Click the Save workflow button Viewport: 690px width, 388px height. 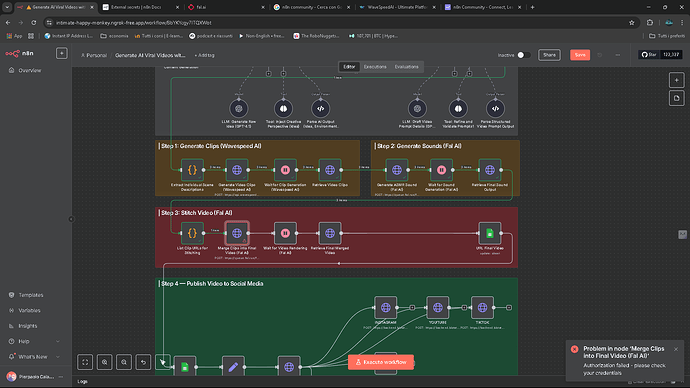(580, 55)
